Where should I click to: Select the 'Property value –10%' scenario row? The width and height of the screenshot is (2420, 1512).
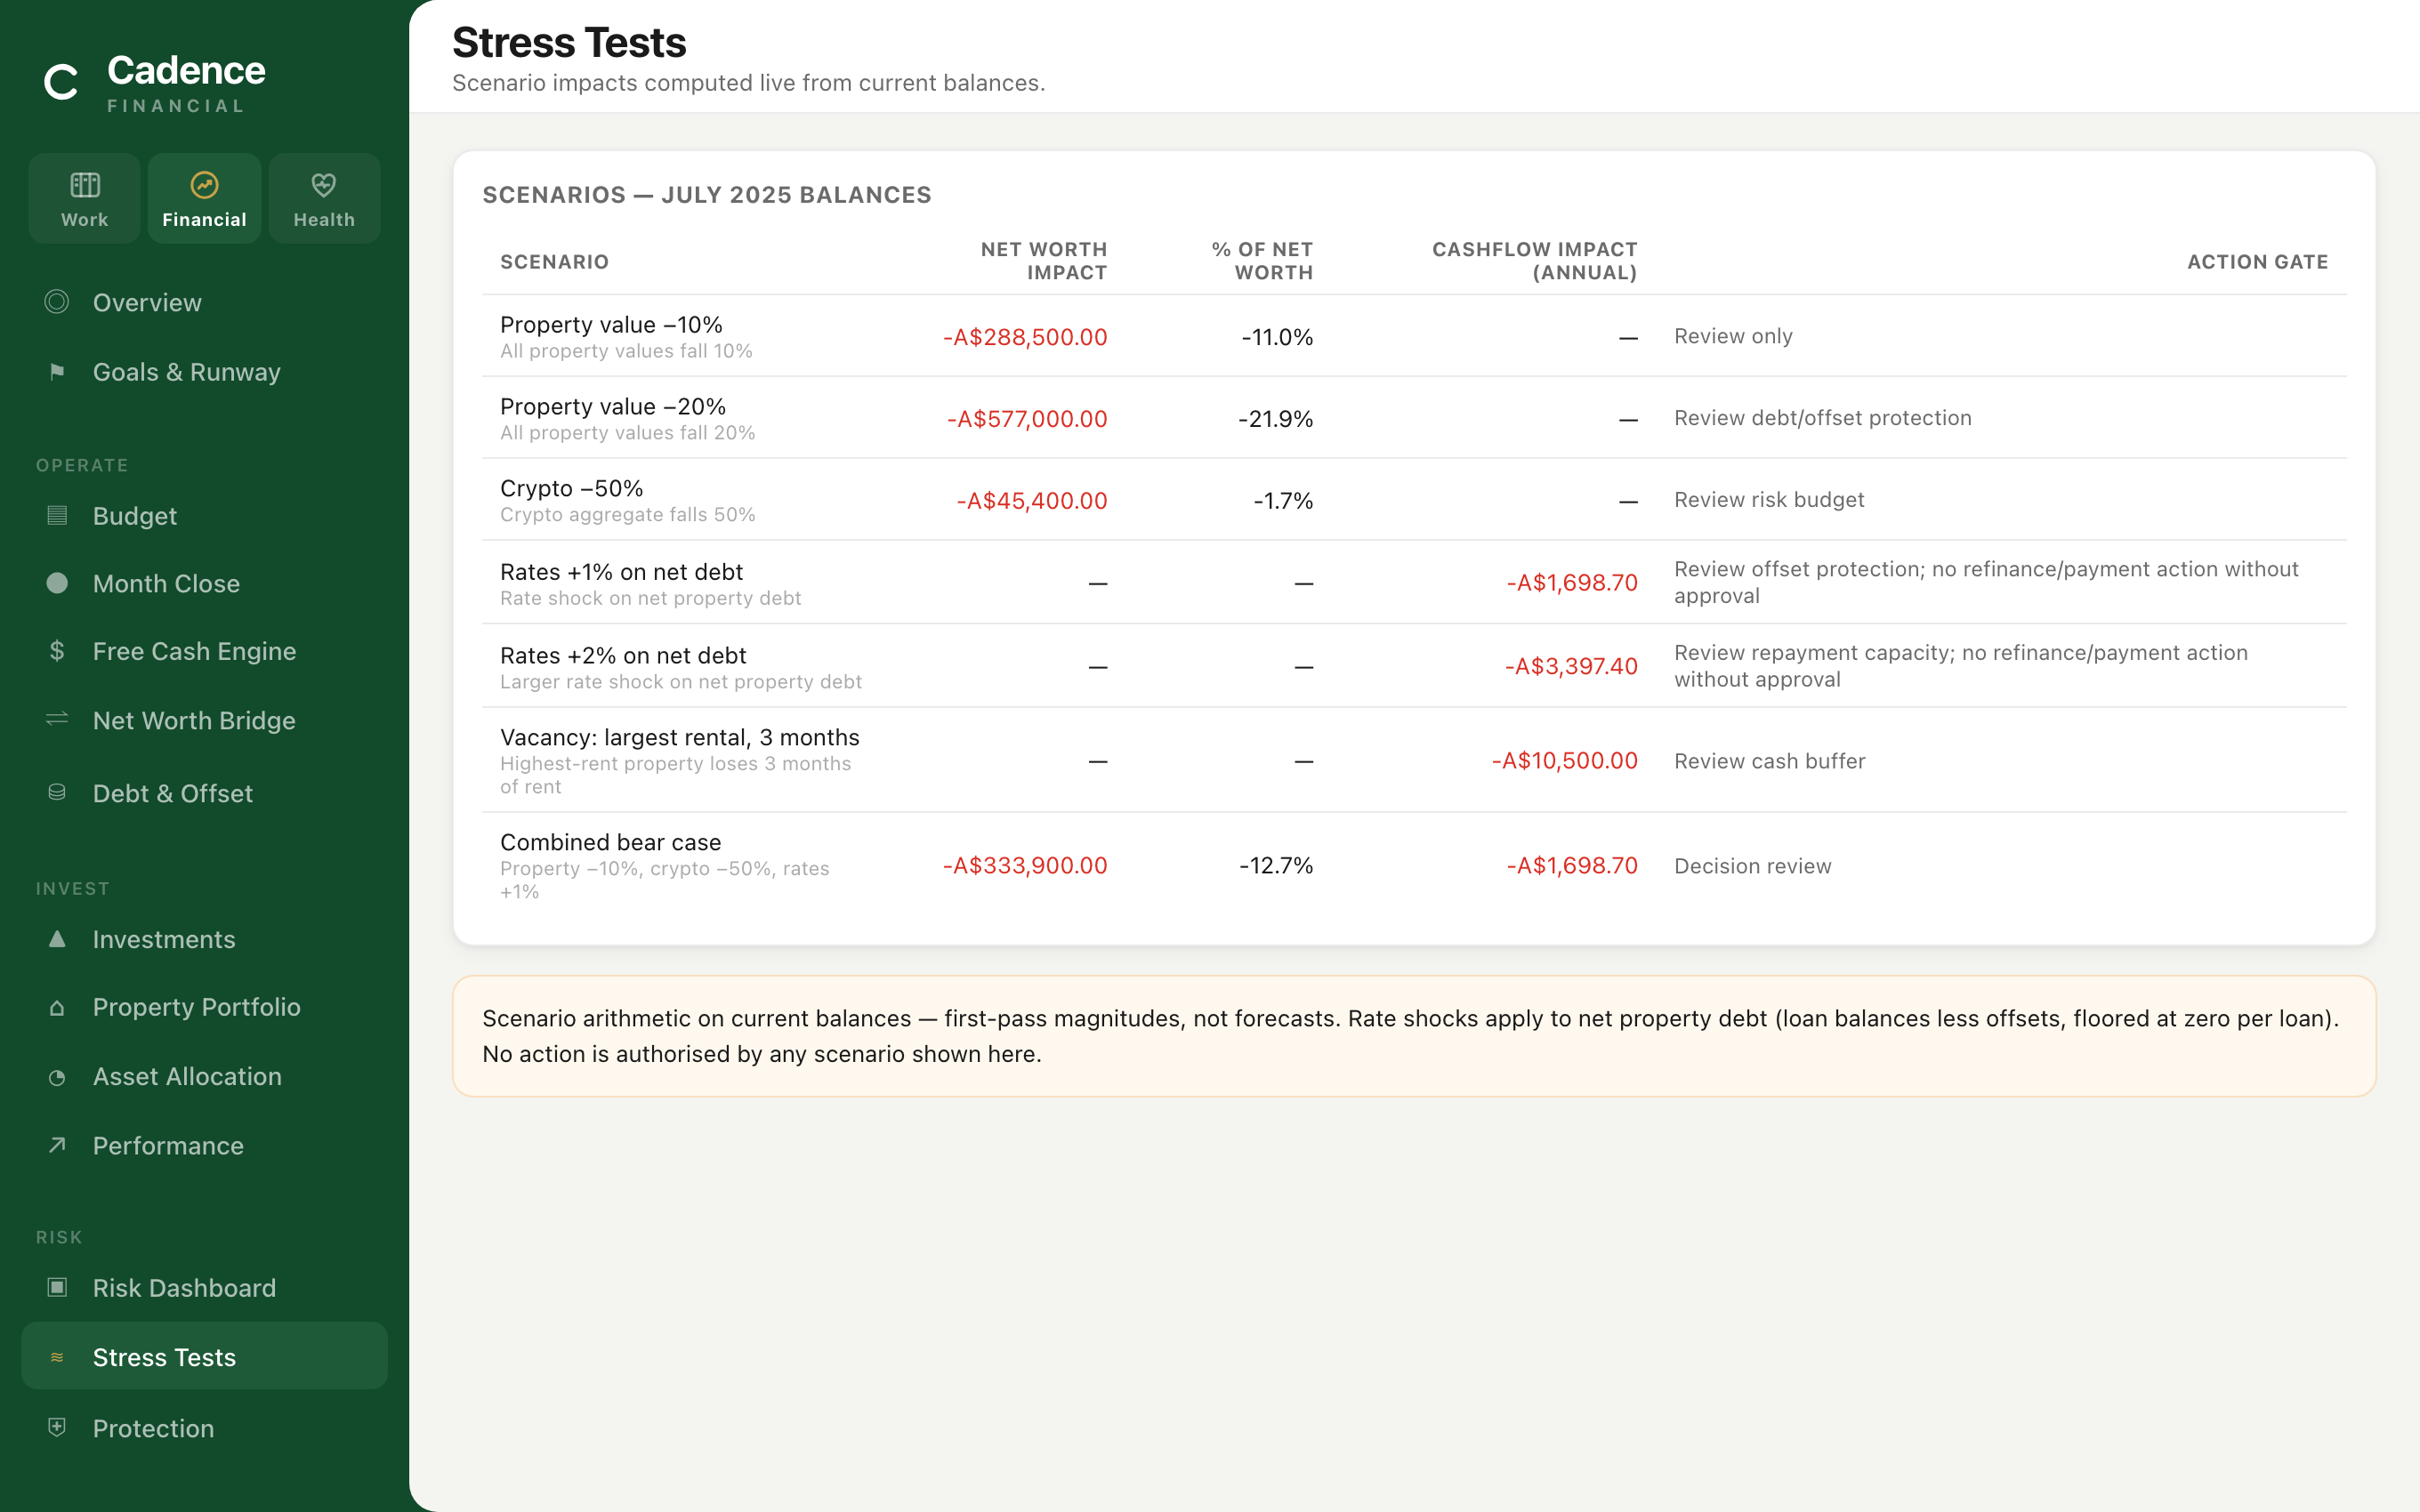(x=1414, y=336)
